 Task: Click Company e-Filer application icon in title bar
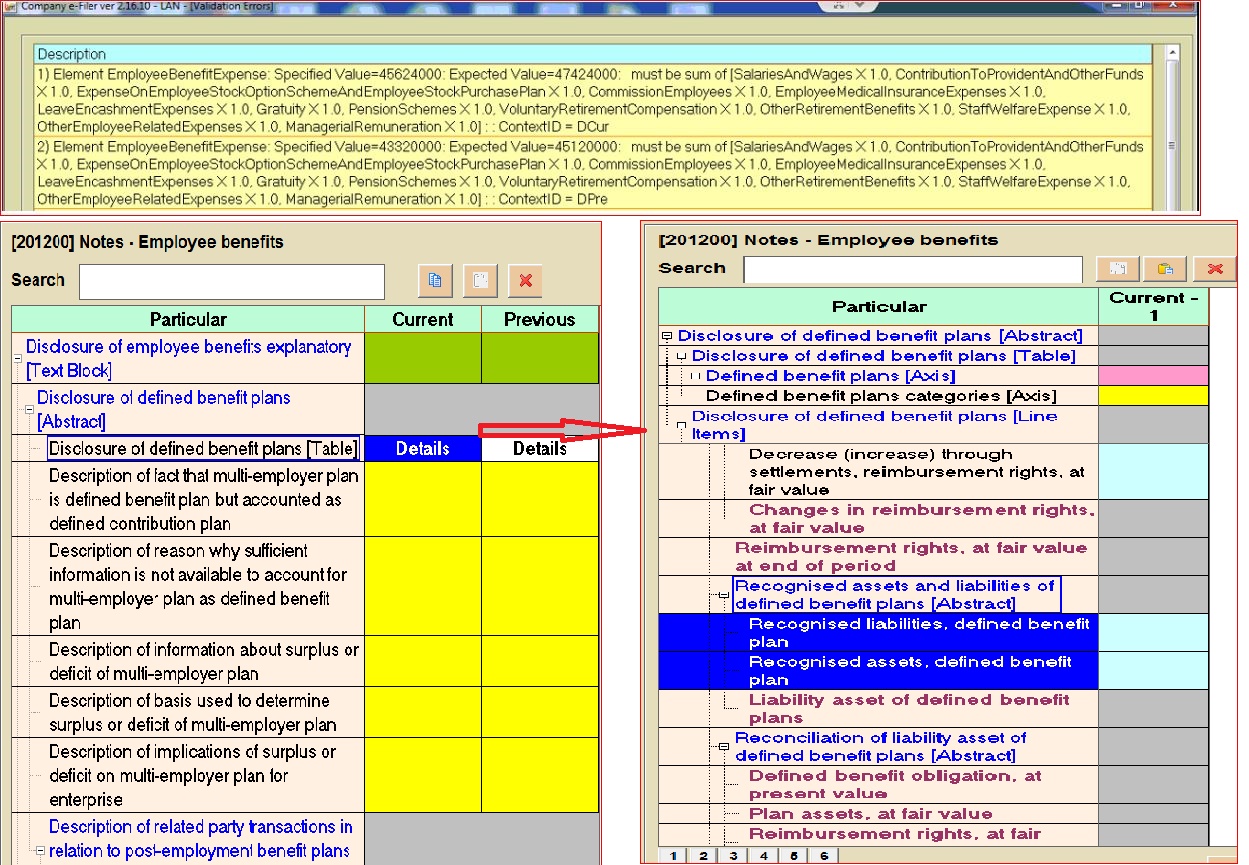[9, 4]
